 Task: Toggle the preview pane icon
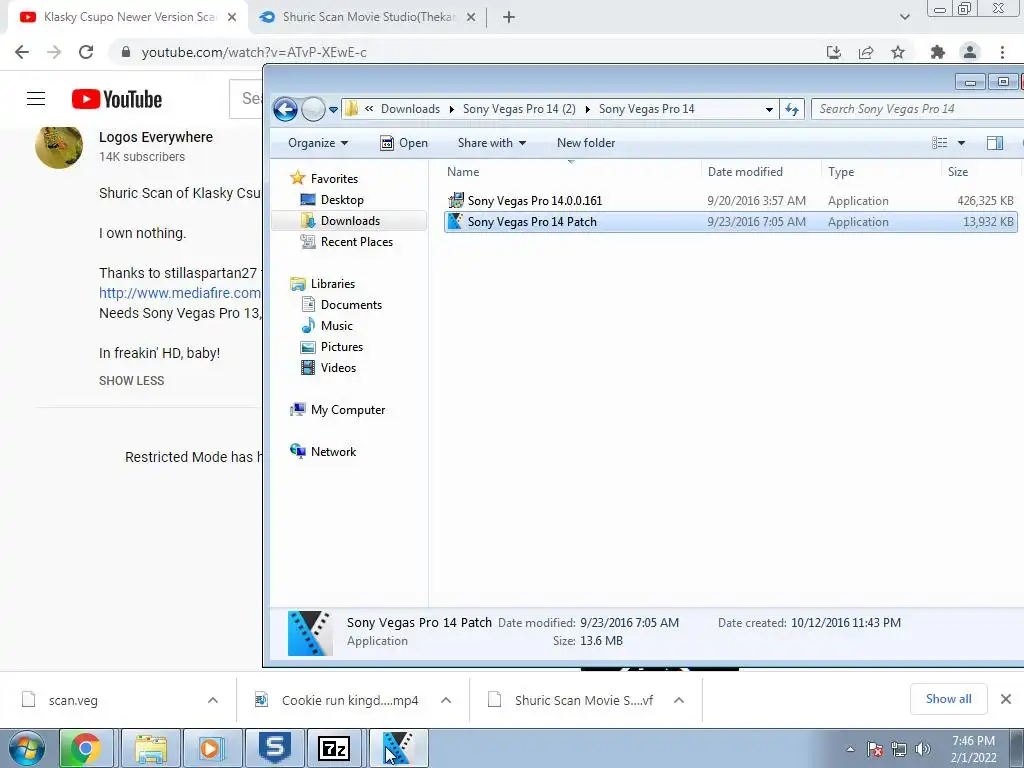pos(995,143)
